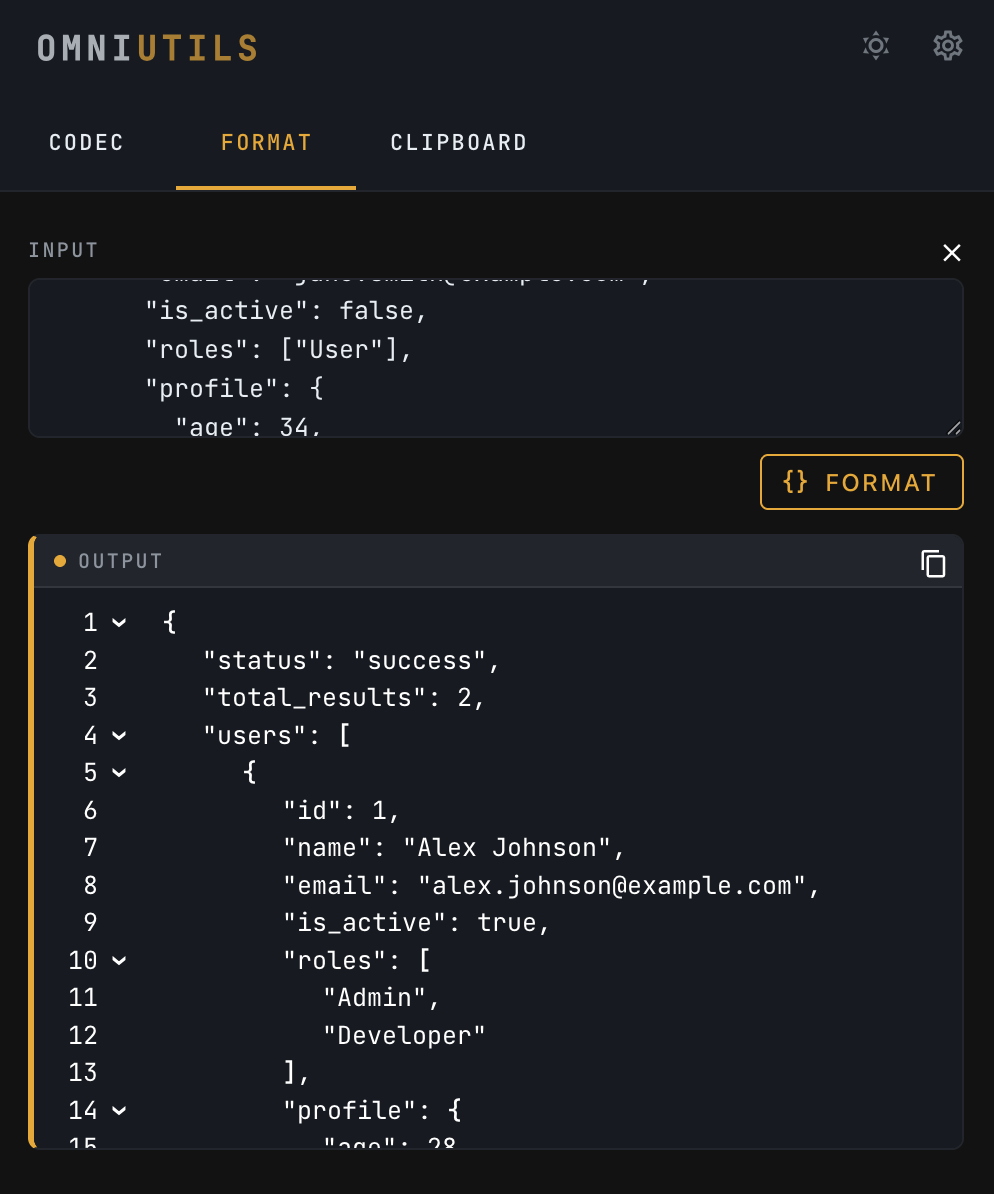The height and width of the screenshot is (1194, 994).
Task: Open the CLIPBOARD tab
Action: click(x=459, y=142)
